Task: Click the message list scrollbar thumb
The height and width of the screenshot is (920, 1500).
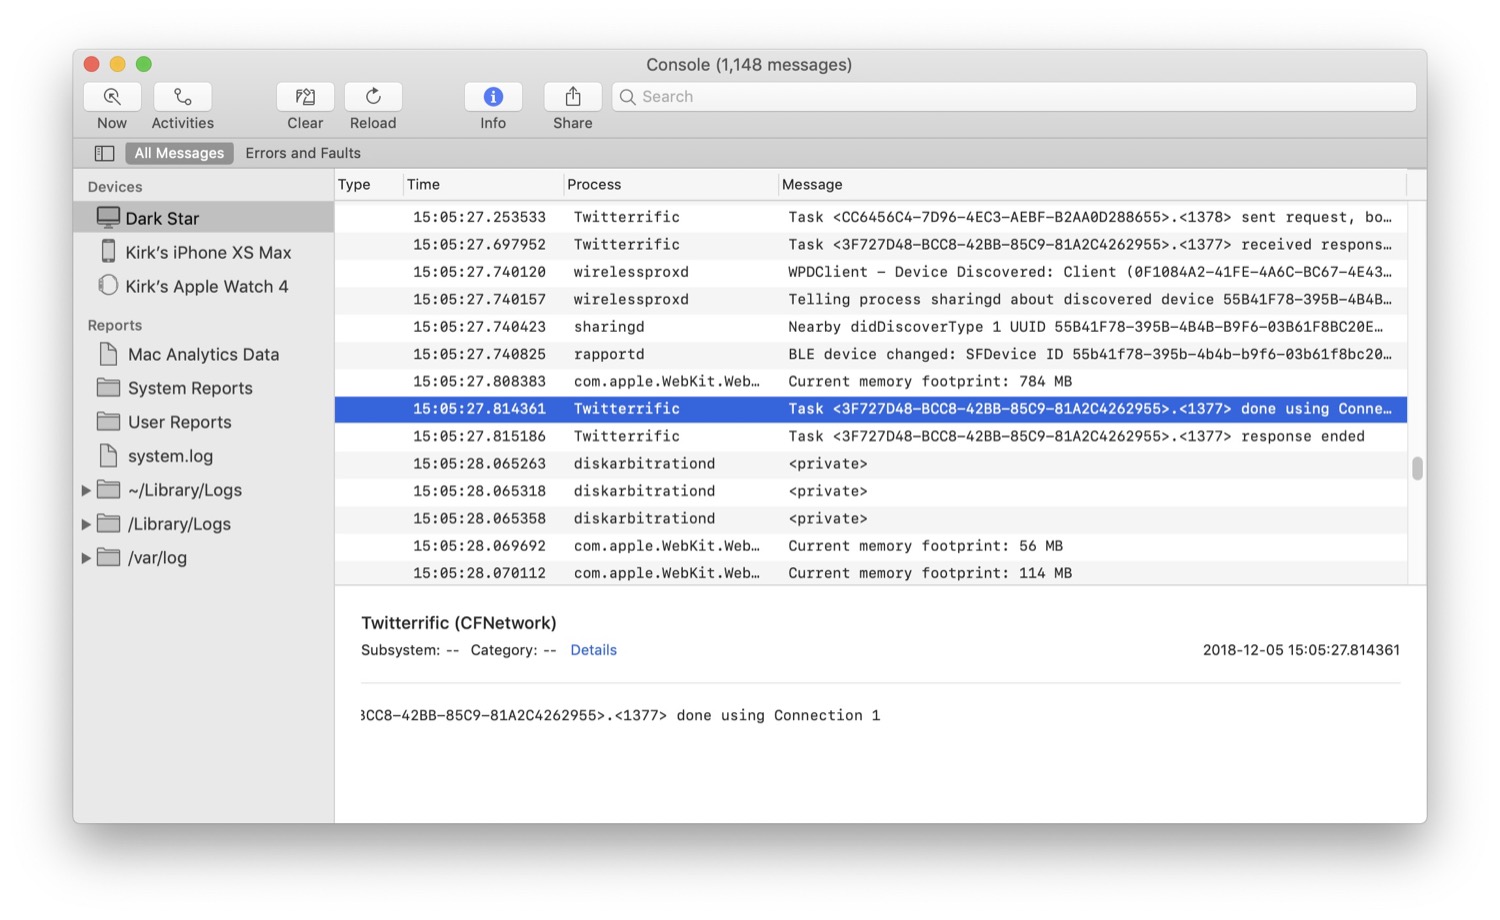Action: [x=1416, y=468]
